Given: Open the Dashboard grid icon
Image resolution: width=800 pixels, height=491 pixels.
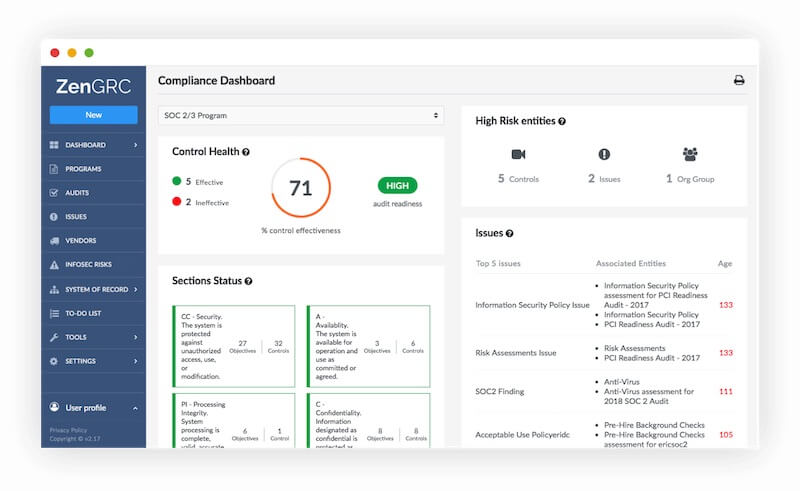Looking at the screenshot, I should click(54, 145).
